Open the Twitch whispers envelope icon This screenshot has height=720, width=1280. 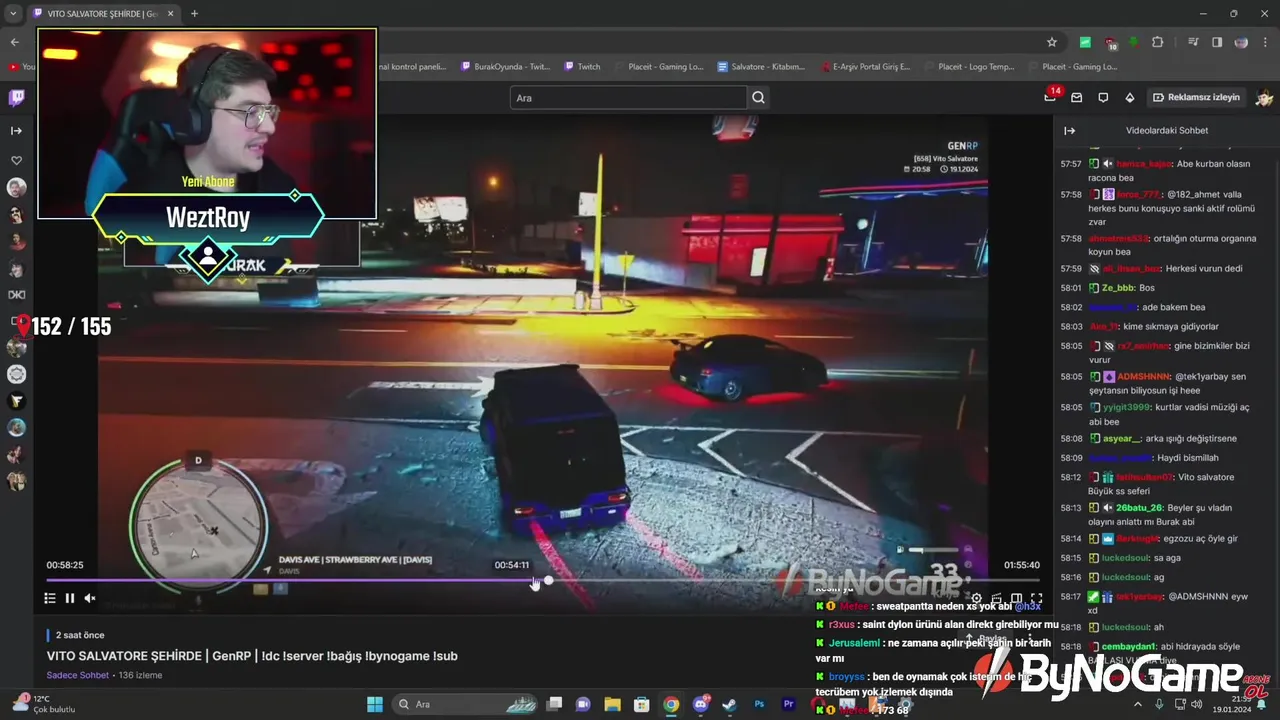tap(1077, 98)
